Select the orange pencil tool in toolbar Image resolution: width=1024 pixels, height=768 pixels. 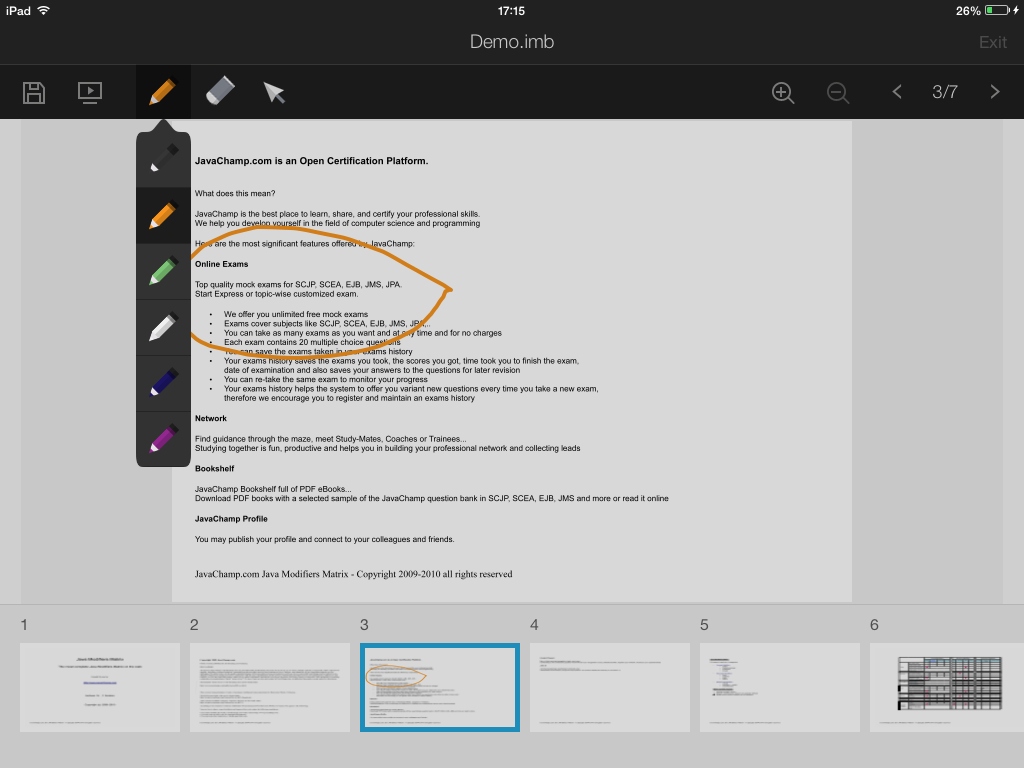(163, 91)
